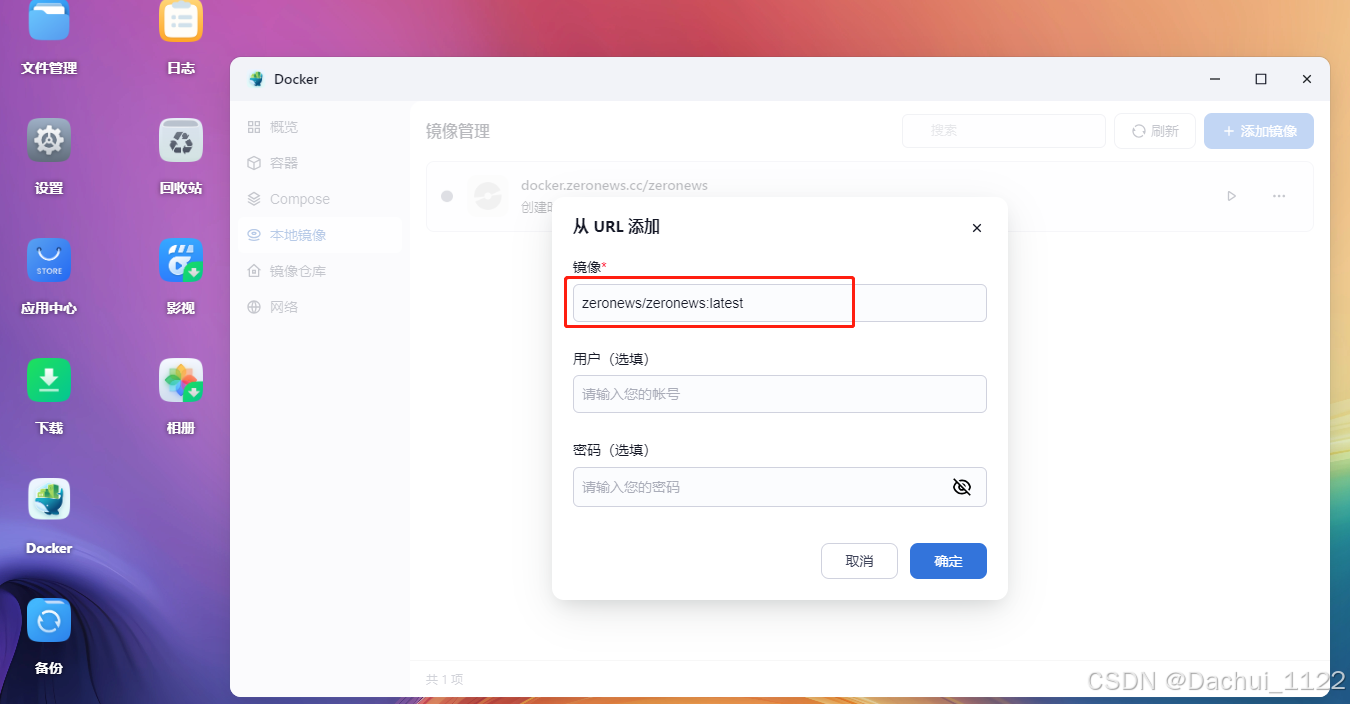Viewport: 1350px width, 704px height.
Task: Click the 搜索 search box
Action: [1004, 131]
